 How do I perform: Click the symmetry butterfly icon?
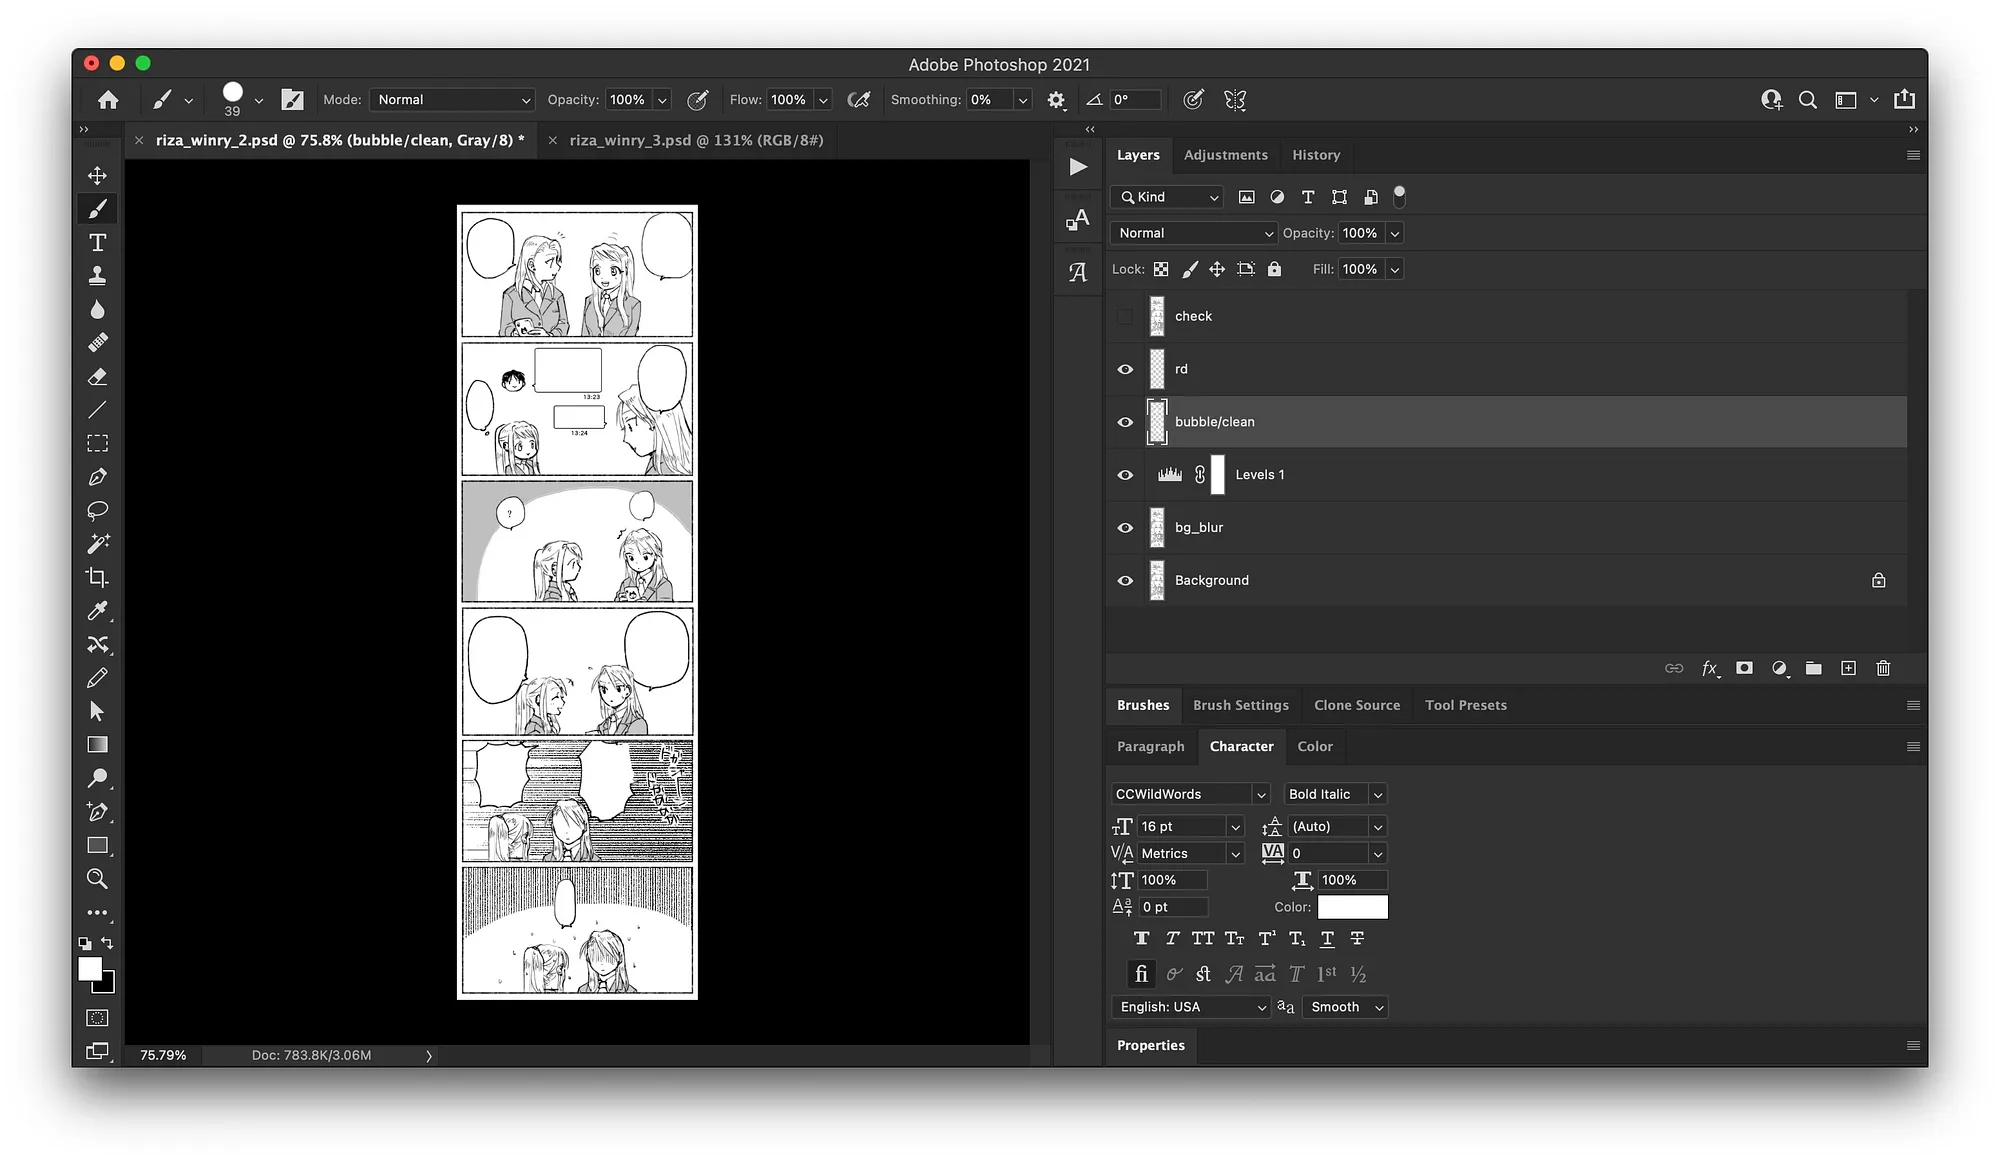click(1235, 100)
